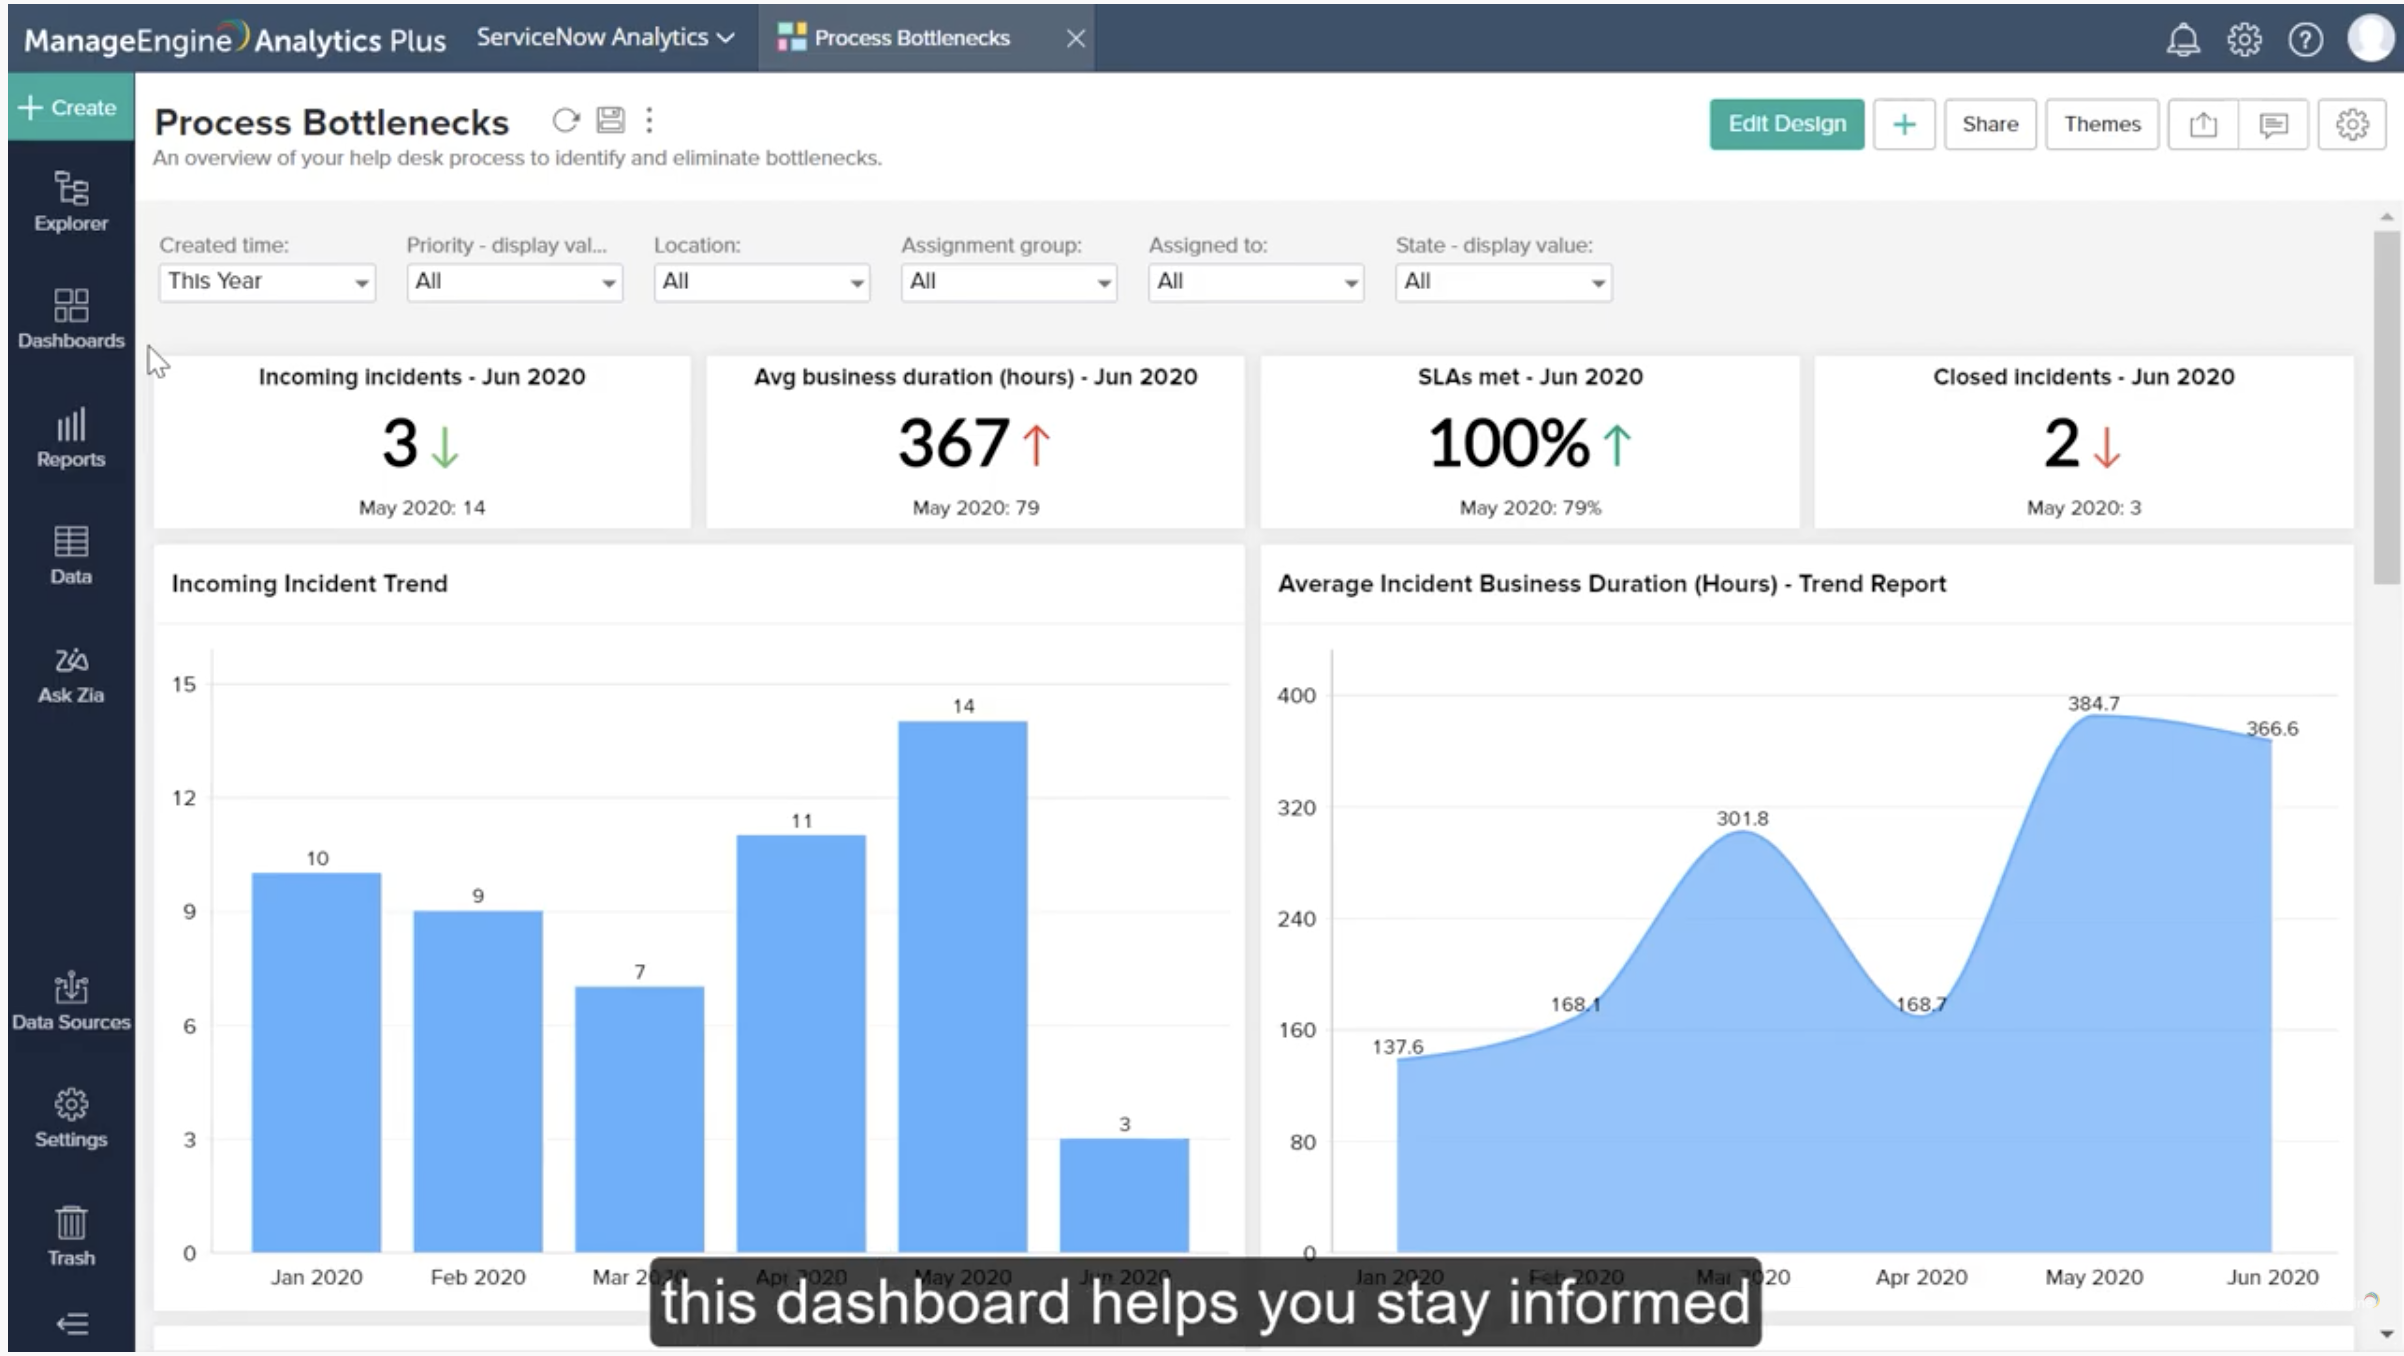Screen dimensions: 2404x1356
Task: Open the Explorer sidebar icon
Action: (70, 201)
